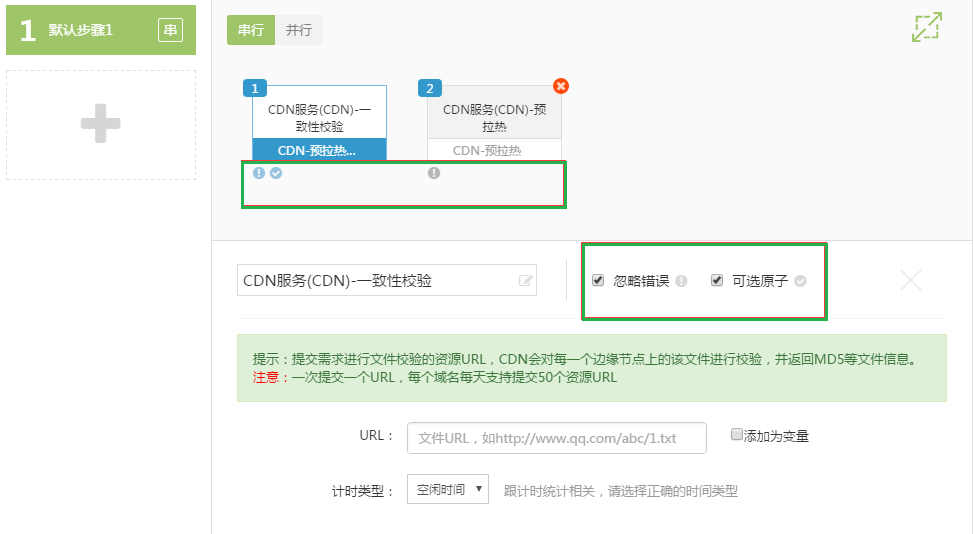Image resolution: width=973 pixels, height=534 pixels.
Task: Remove step 2 with red X icon
Action: [561, 86]
